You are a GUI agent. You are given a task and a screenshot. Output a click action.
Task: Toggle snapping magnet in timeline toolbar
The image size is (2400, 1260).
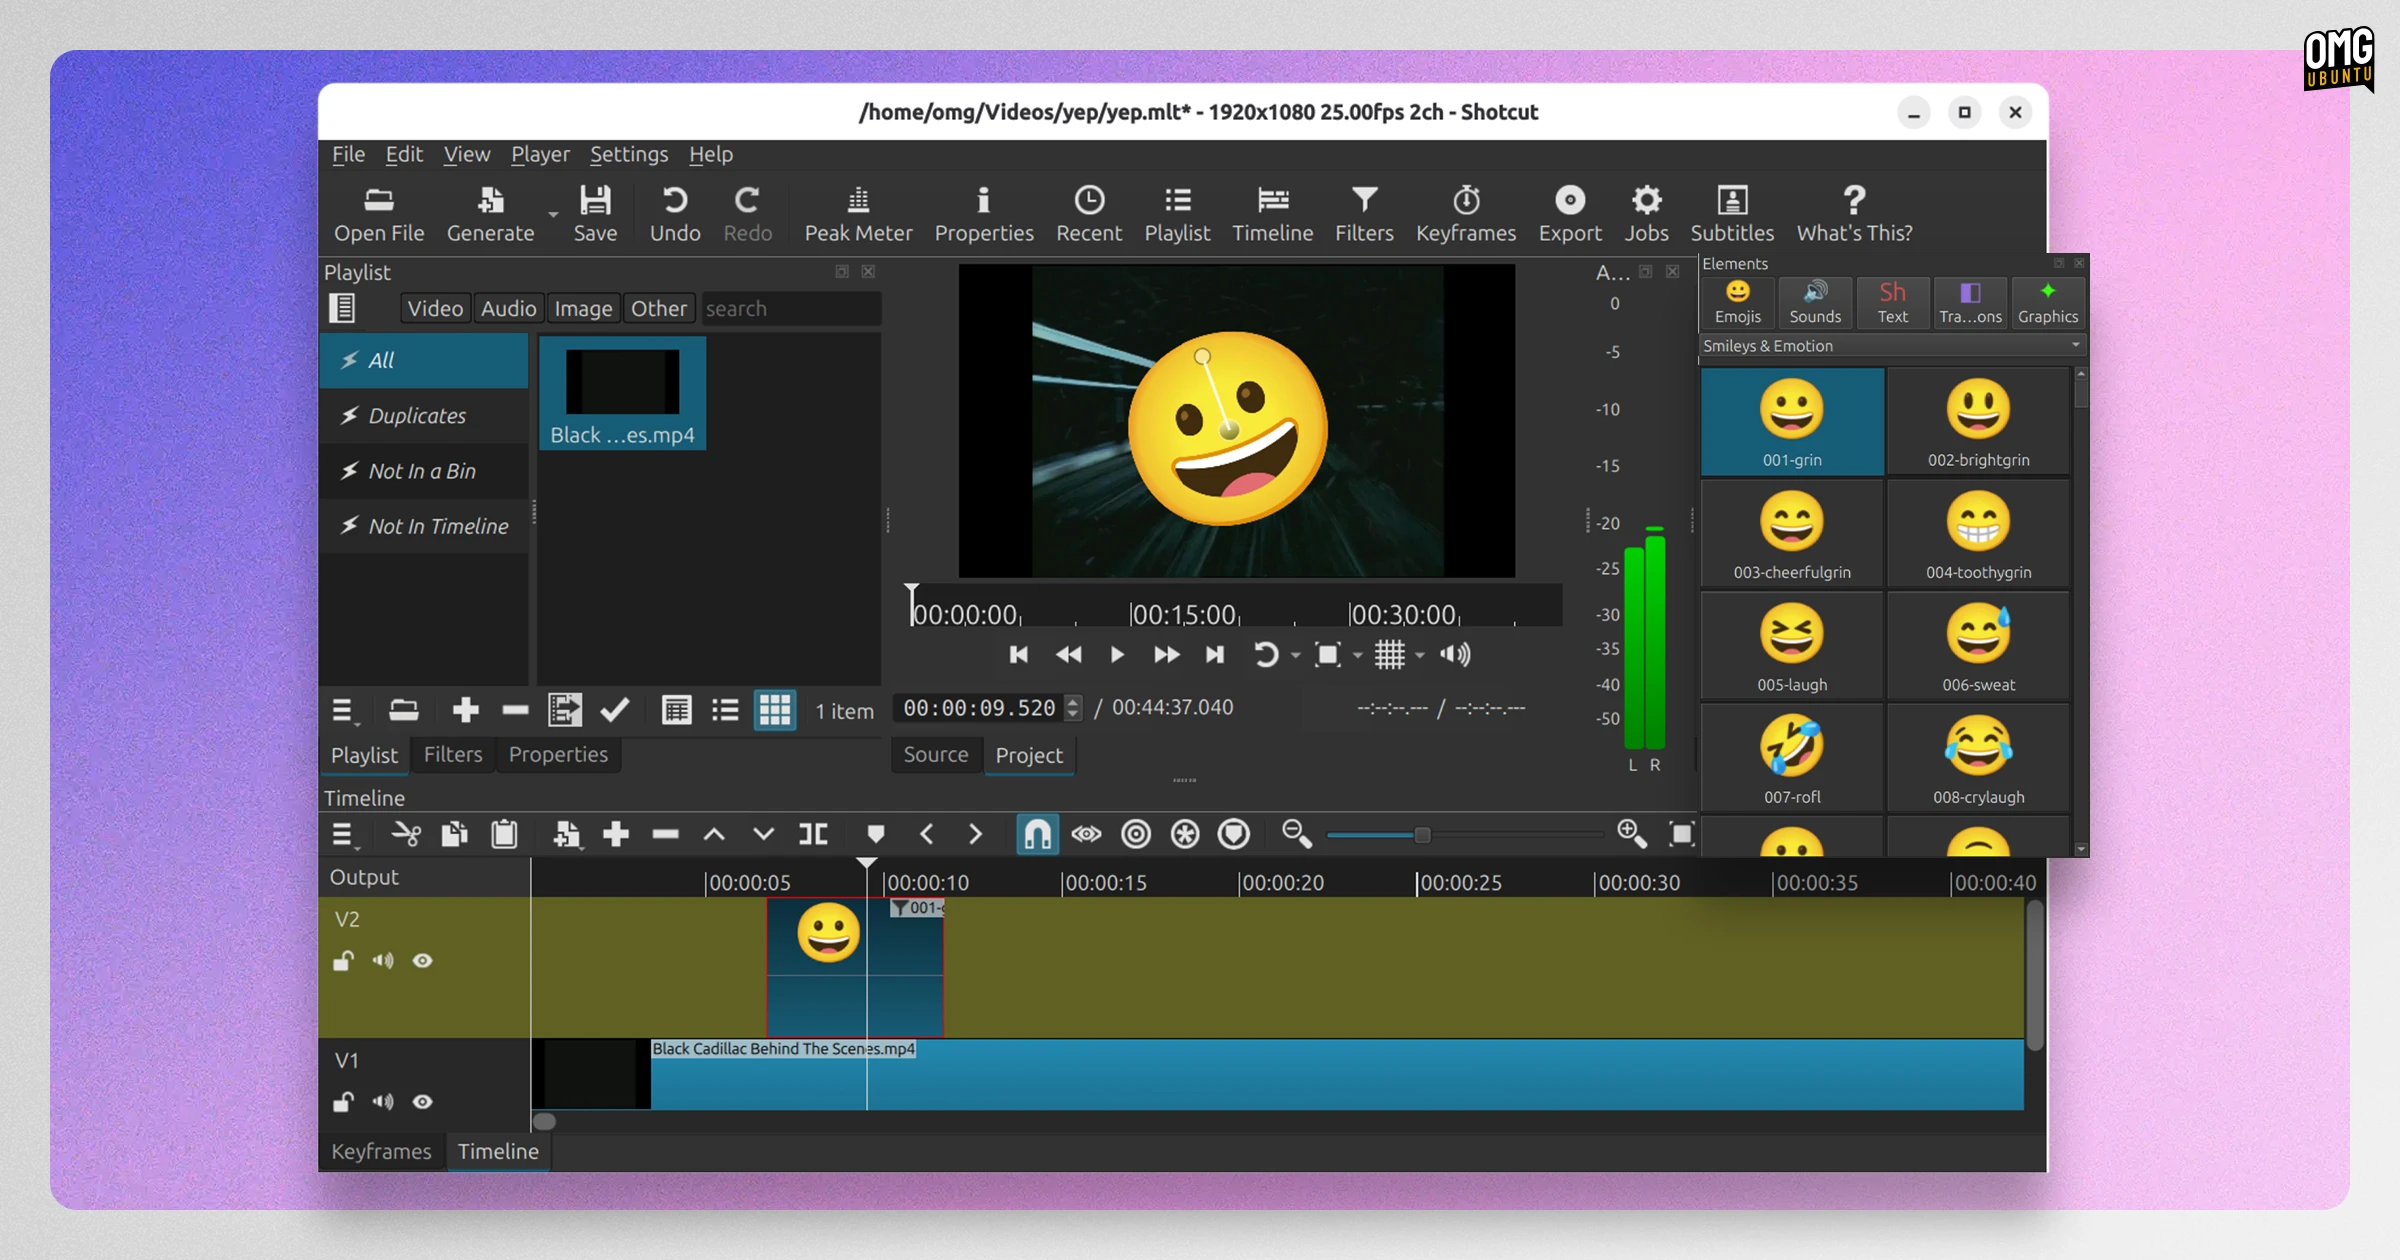(x=1037, y=834)
